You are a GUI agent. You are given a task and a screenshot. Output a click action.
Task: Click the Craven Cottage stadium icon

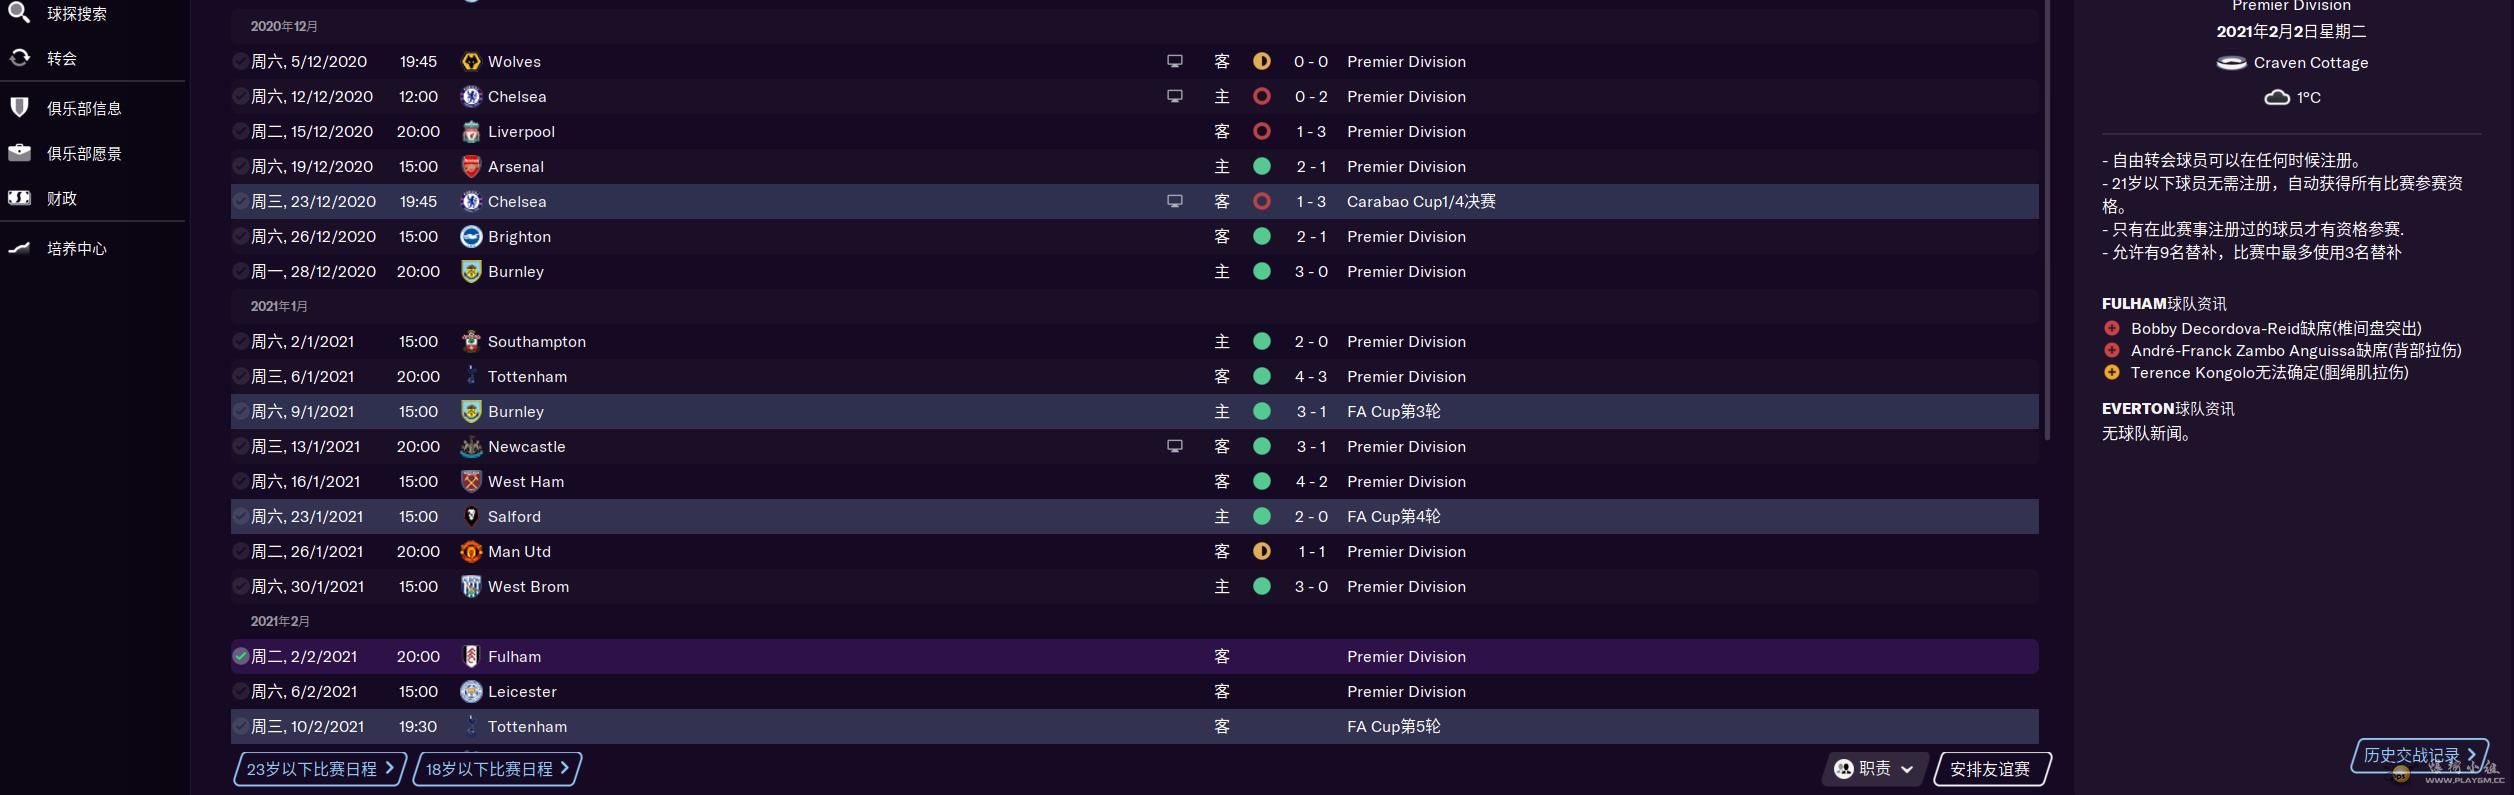[x=2231, y=63]
